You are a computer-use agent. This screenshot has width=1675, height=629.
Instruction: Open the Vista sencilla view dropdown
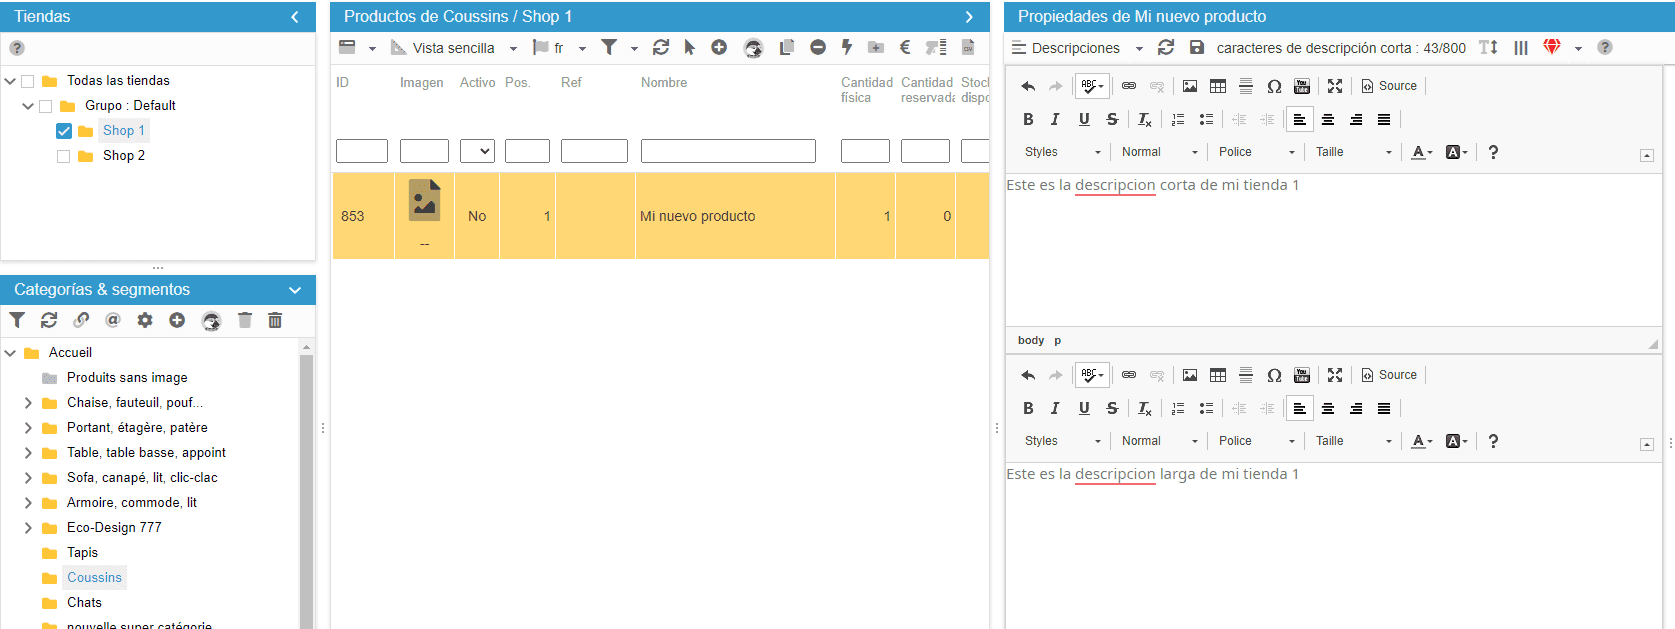coord(455,48)
